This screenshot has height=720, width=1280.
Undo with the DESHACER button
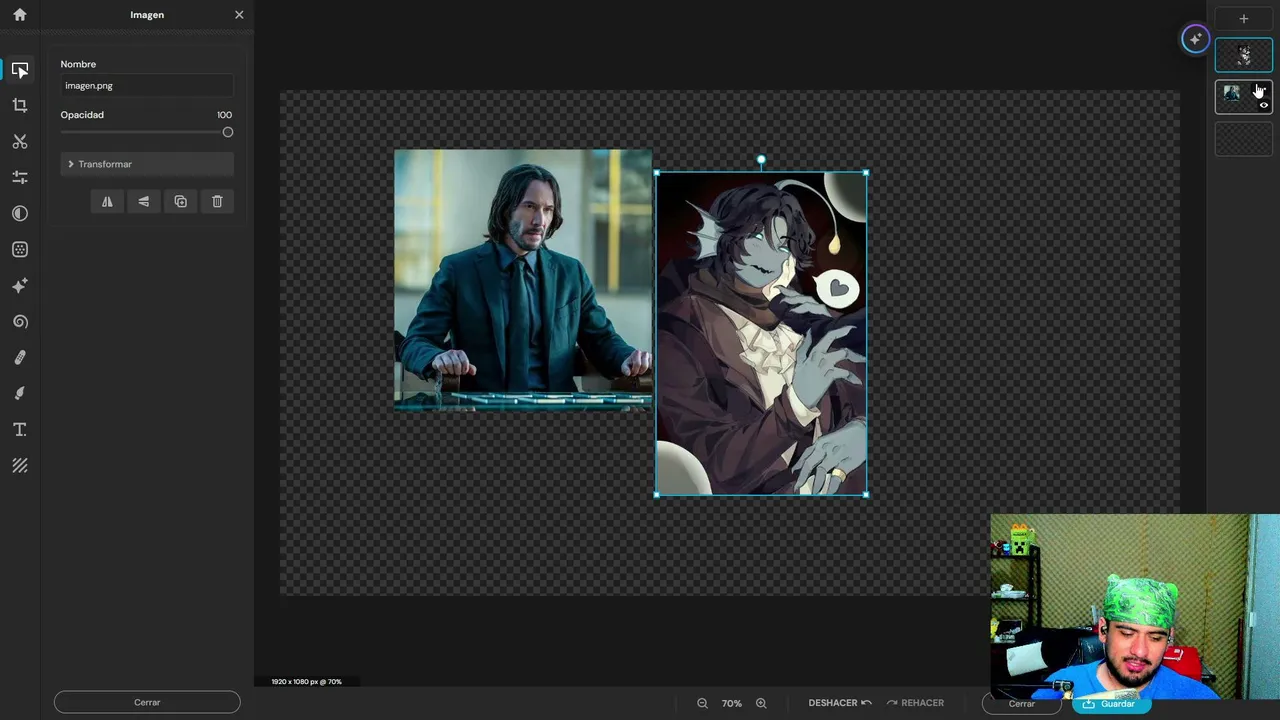[840, 703]
